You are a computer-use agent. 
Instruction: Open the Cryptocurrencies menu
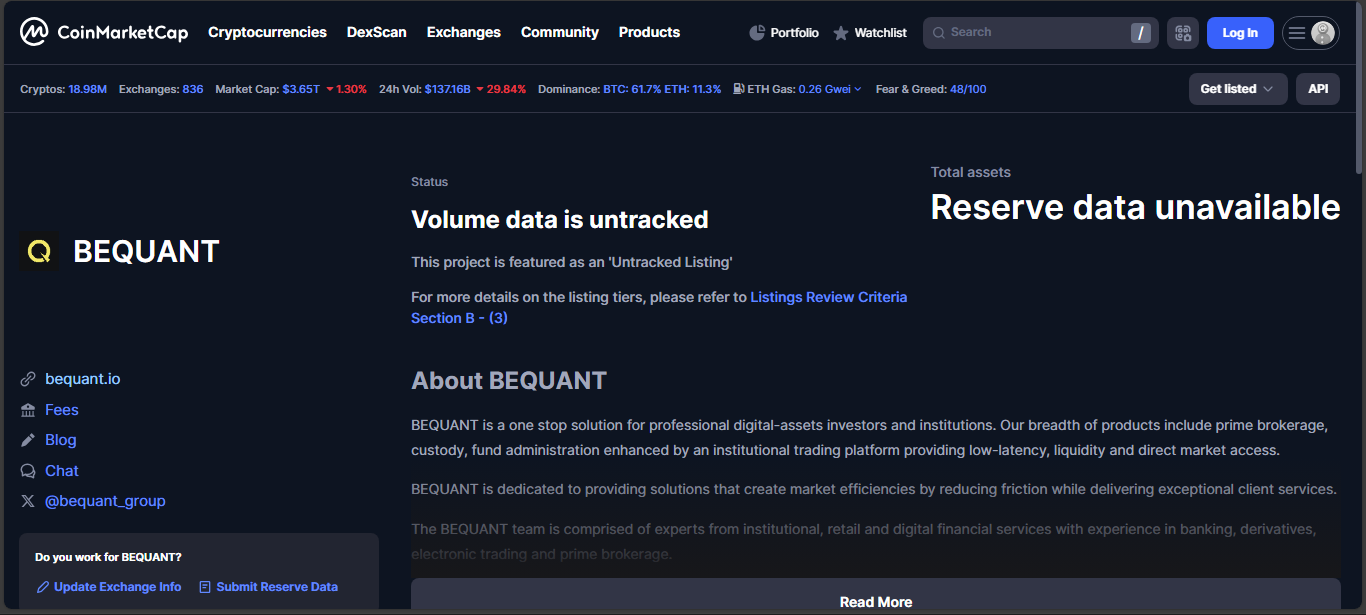click(267, 32)
